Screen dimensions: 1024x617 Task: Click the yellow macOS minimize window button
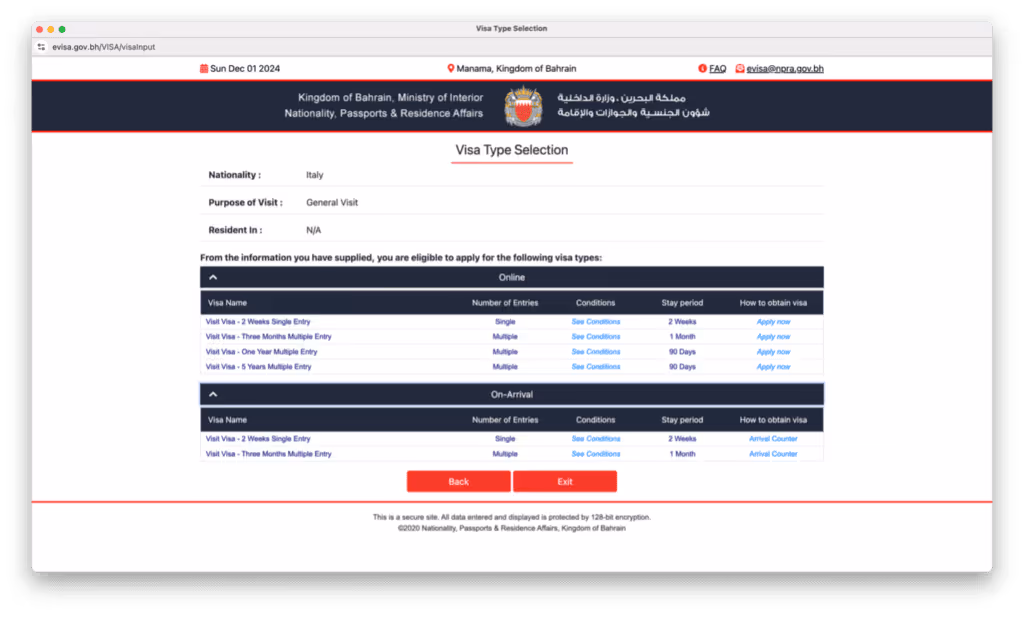click(x=51, y=29)
